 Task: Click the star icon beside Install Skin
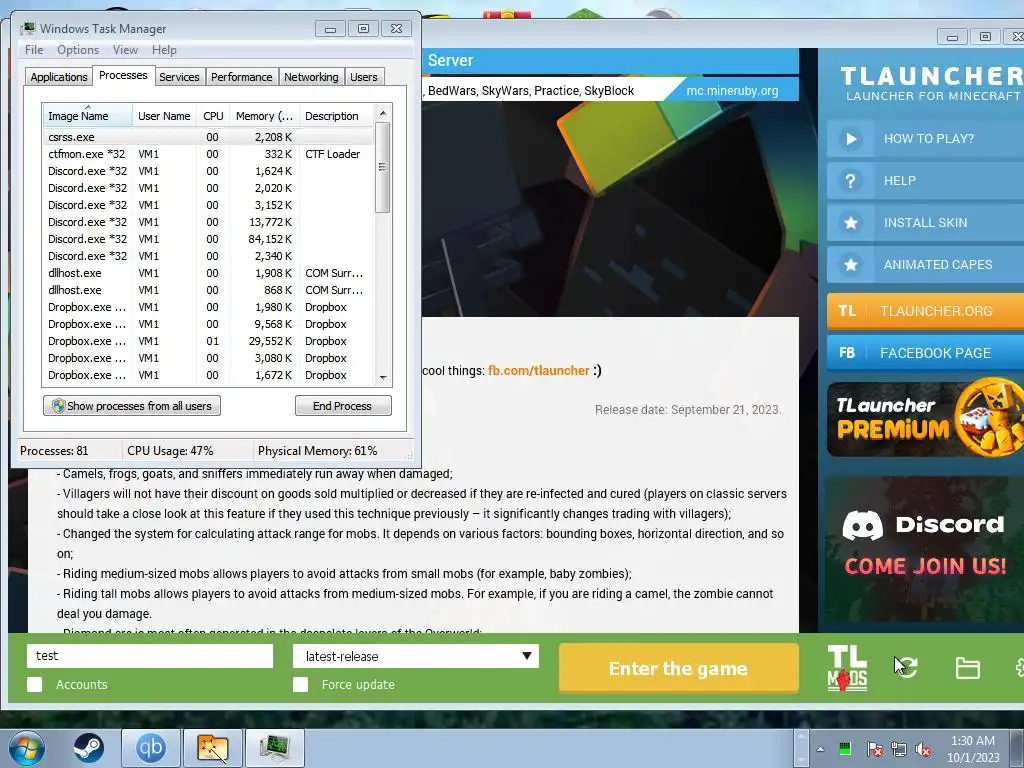[x=850, y=223]
